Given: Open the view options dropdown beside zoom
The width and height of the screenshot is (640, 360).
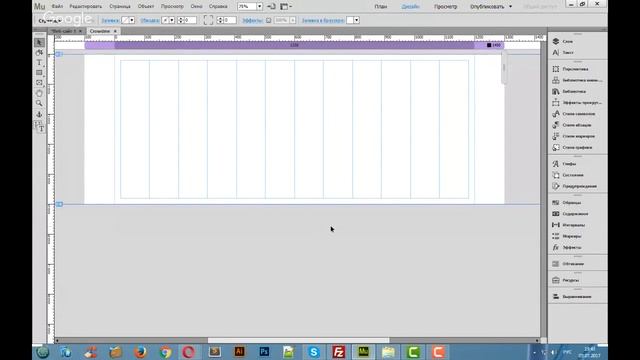Looking at the screenshot, I should click(286, 7).
